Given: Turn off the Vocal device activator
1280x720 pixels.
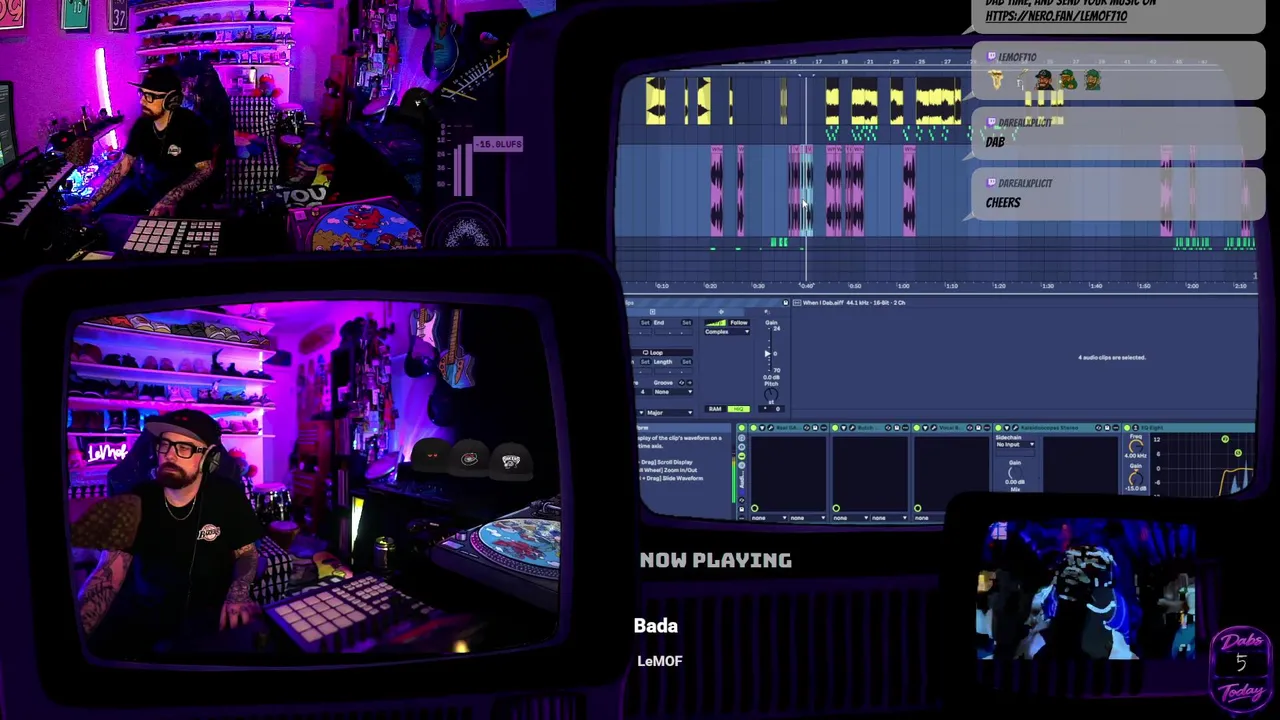Looking at the screenshot, I should [x=917, y=428].
